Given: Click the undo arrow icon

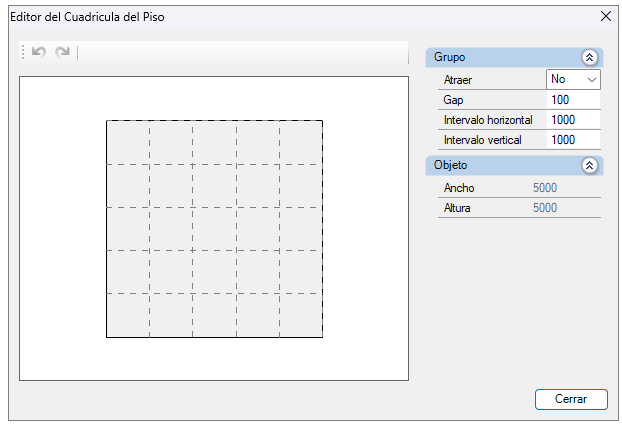Looking at the screenshot, I should [x=39, y=52].
